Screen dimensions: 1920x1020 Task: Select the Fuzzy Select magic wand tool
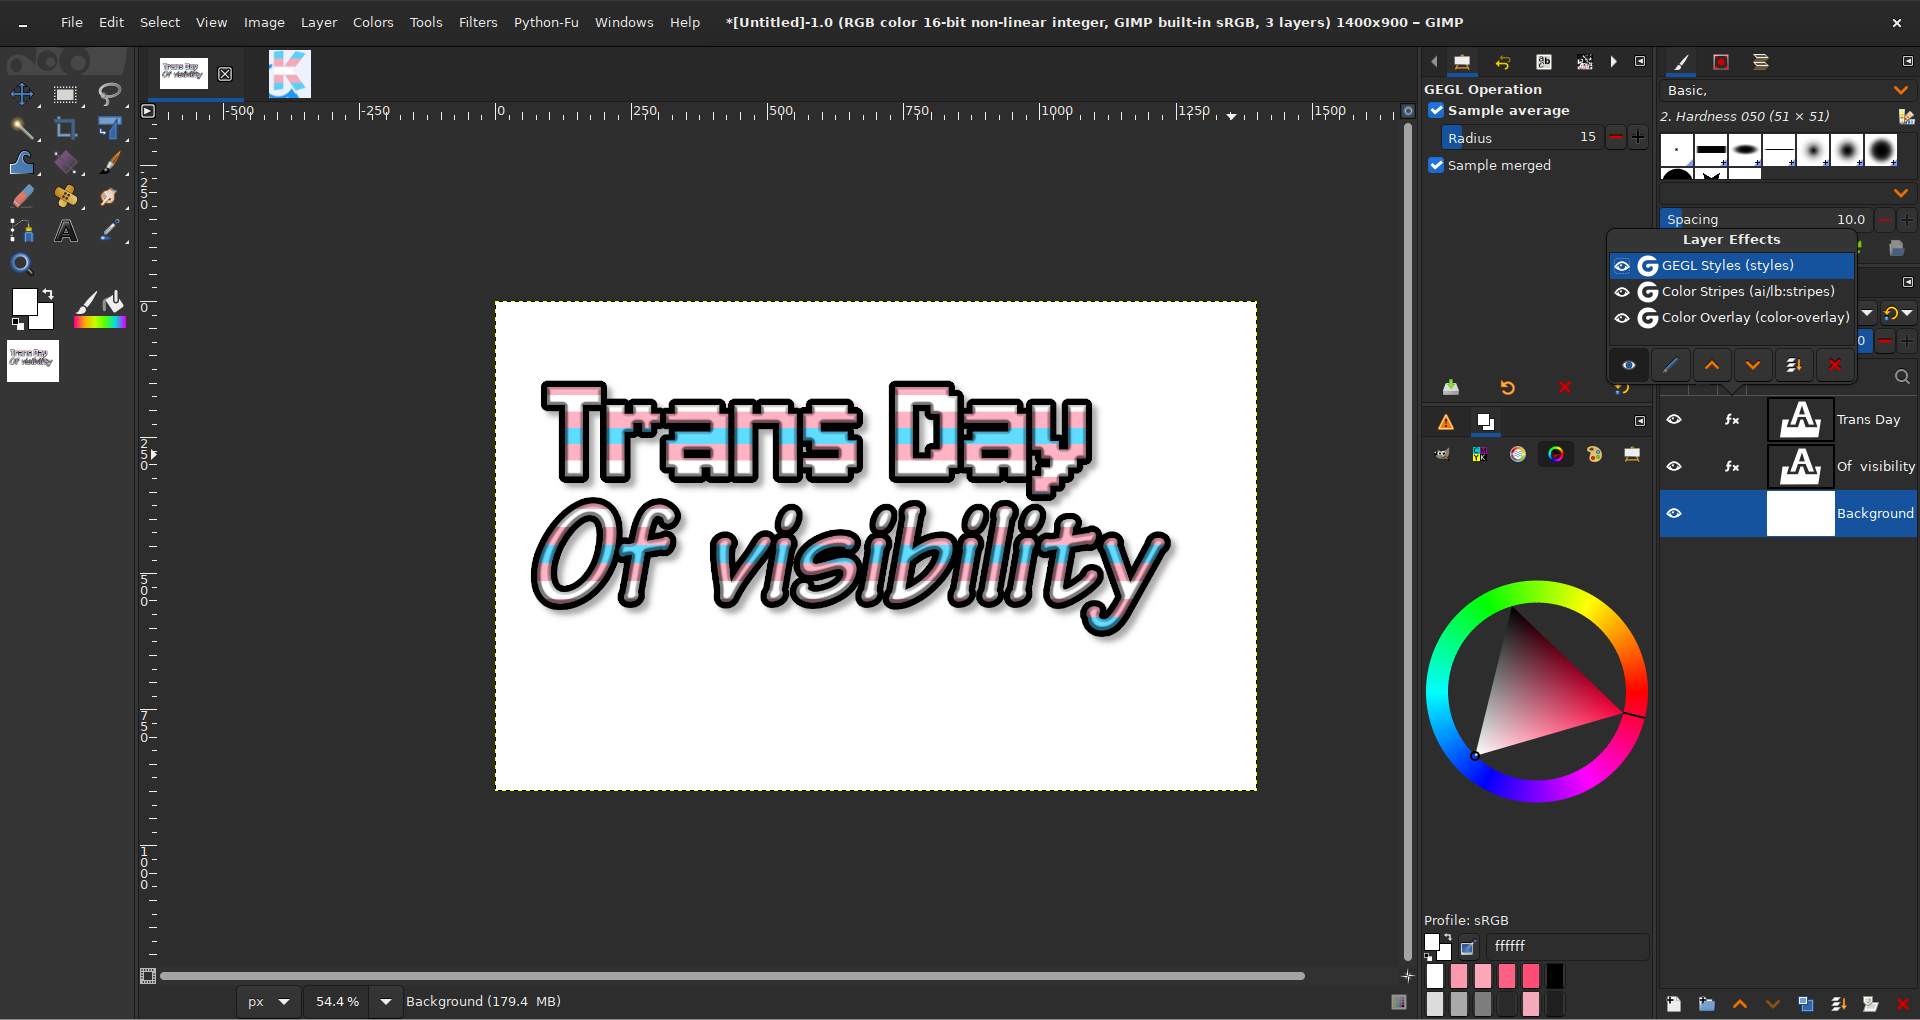point(22,129)
